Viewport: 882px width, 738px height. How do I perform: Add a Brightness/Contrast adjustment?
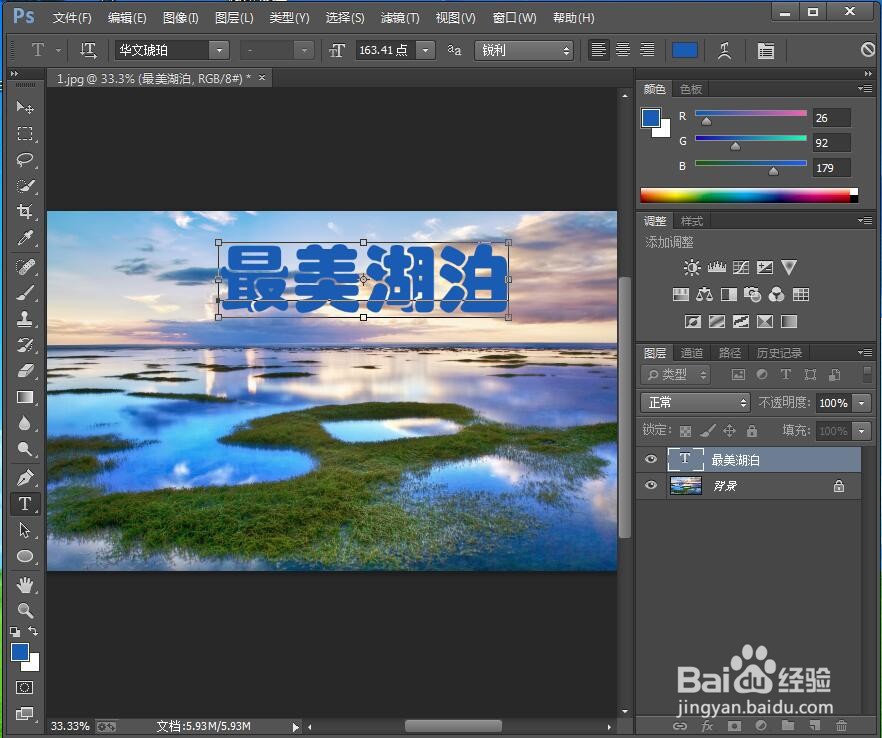click(690, 268)
